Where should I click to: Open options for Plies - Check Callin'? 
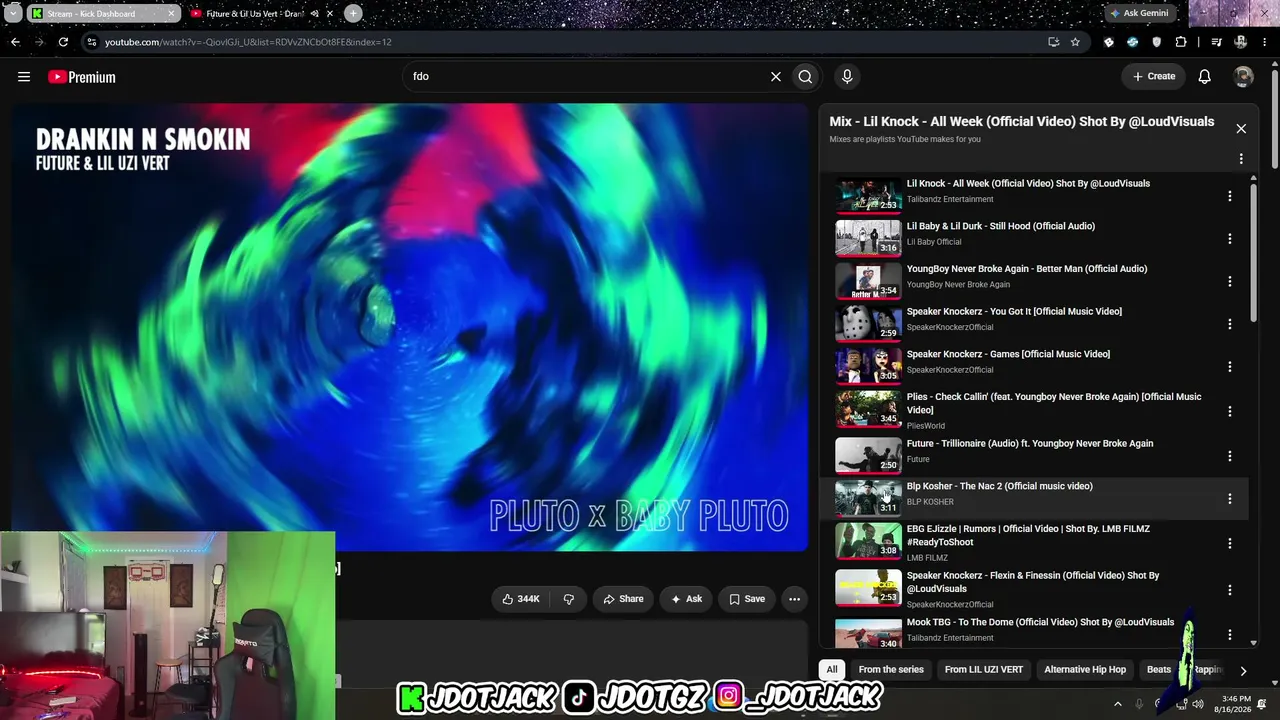1230,411
